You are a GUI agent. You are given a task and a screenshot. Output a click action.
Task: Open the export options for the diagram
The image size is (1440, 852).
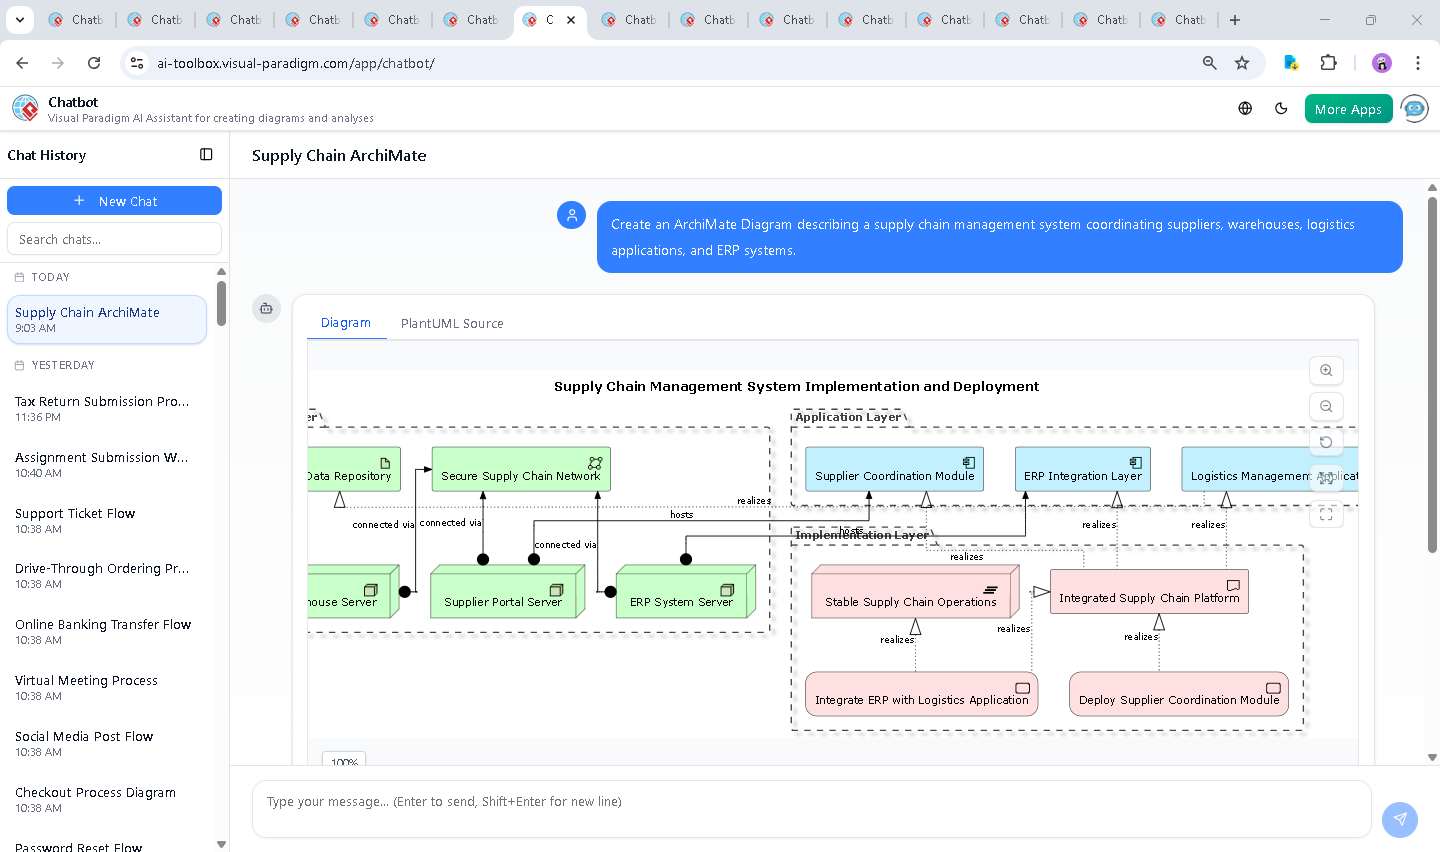[x=266, y=309]
